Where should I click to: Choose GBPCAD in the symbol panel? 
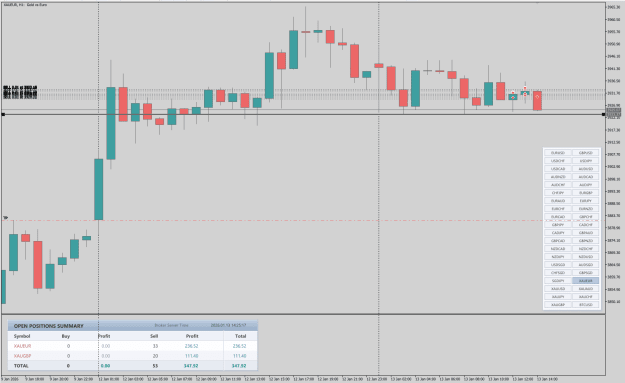click(x=558, y=240)
